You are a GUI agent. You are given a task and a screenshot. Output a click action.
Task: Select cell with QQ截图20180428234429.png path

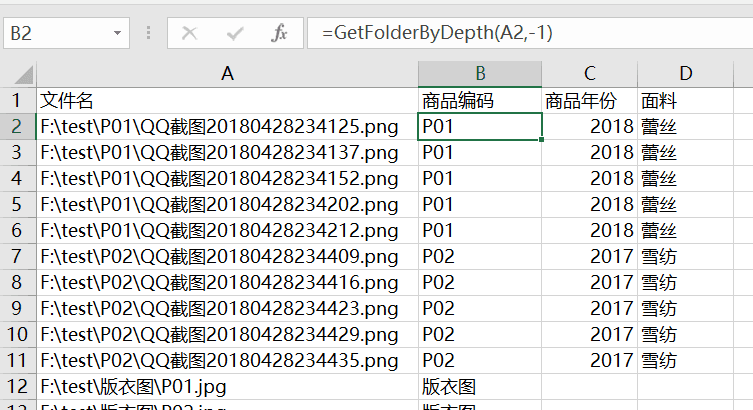click(227, 334)
